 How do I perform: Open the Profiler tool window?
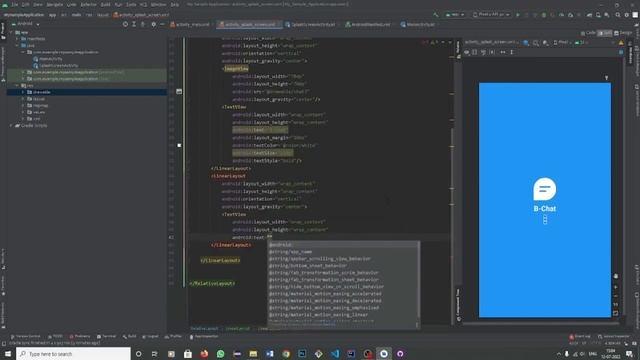173,336
